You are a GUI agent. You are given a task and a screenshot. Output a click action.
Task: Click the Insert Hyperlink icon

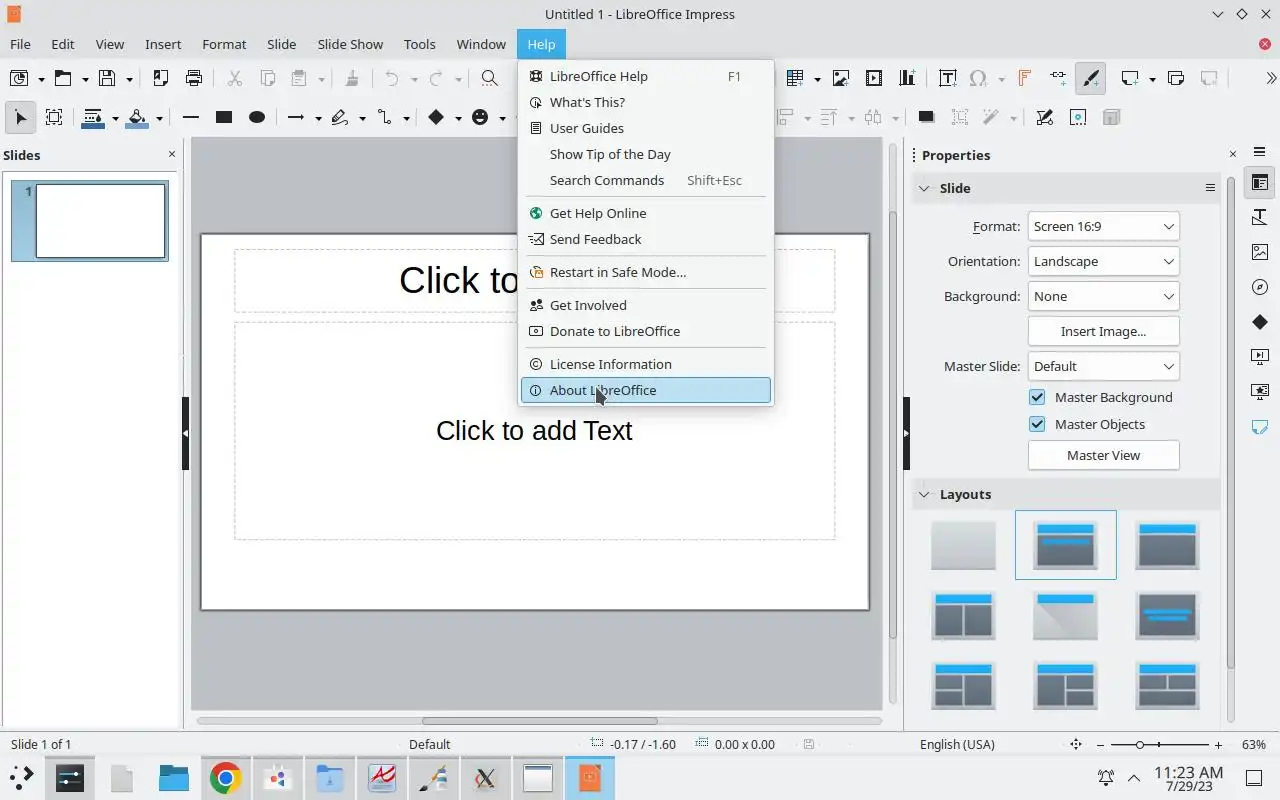(1057, 78)
